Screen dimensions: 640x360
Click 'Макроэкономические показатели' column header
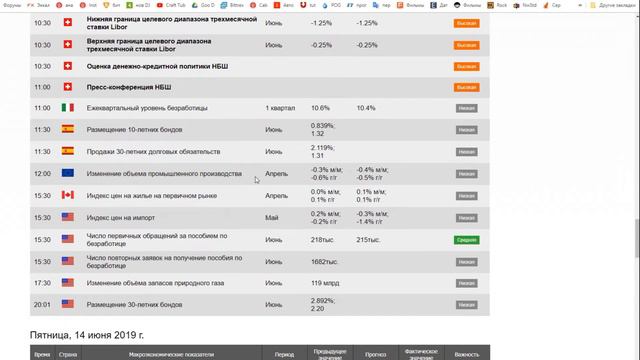coord(171,354)
